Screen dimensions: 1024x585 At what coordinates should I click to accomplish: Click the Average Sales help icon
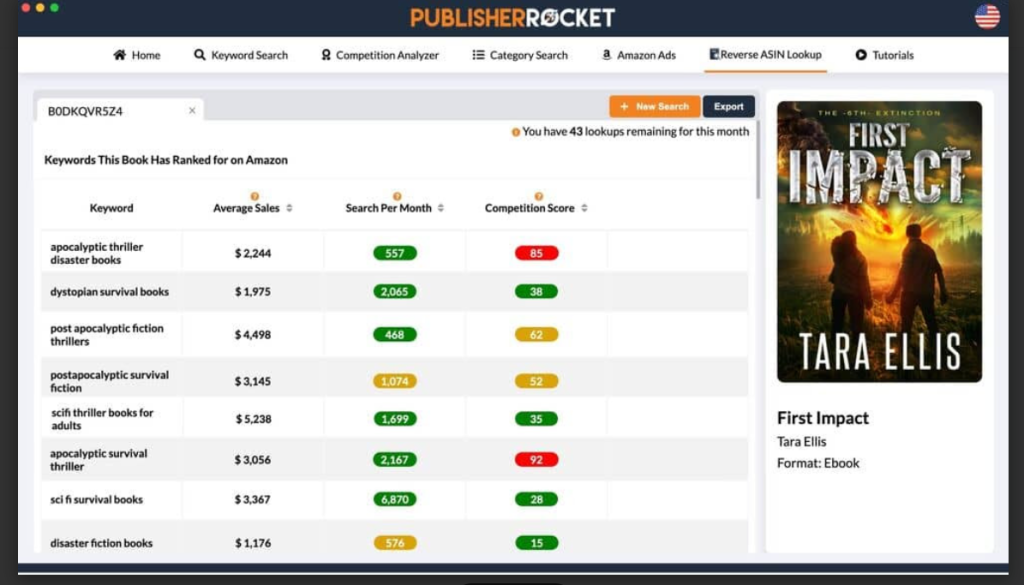coord(255,196)
